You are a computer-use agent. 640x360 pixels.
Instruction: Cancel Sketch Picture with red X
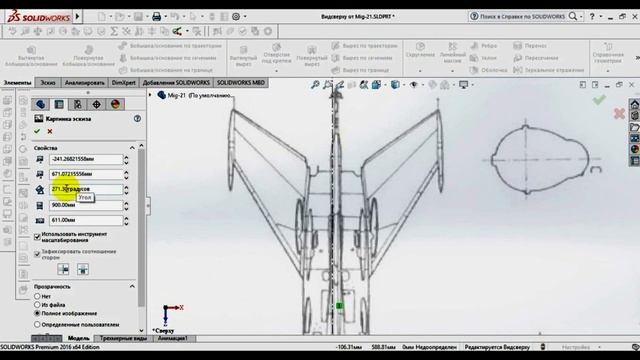(50, 131)
